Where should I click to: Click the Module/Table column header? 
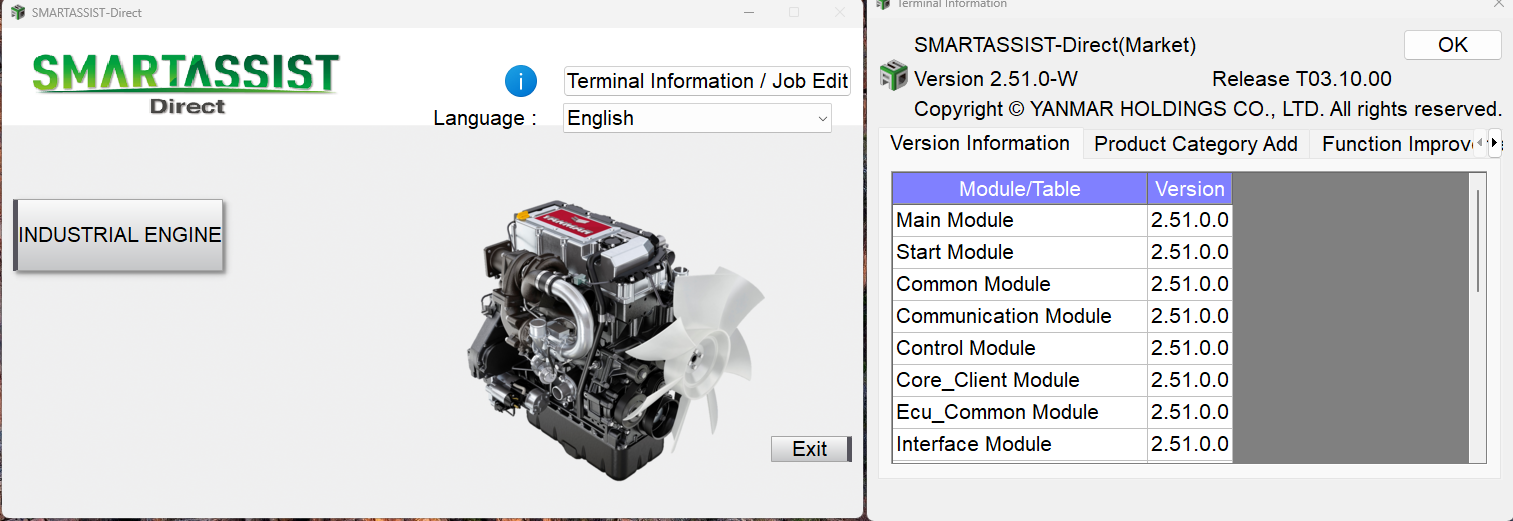coord(1020,189)
